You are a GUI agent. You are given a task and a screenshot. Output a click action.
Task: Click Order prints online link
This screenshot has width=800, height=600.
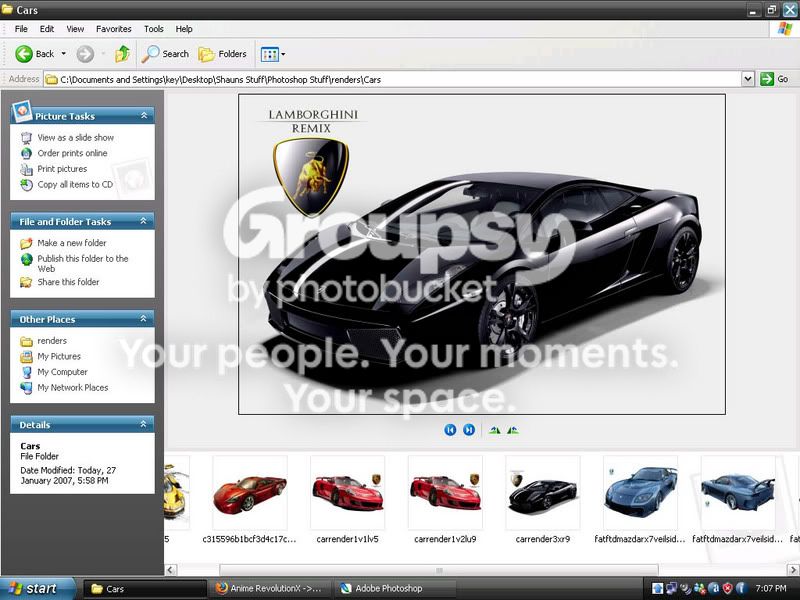72,153
